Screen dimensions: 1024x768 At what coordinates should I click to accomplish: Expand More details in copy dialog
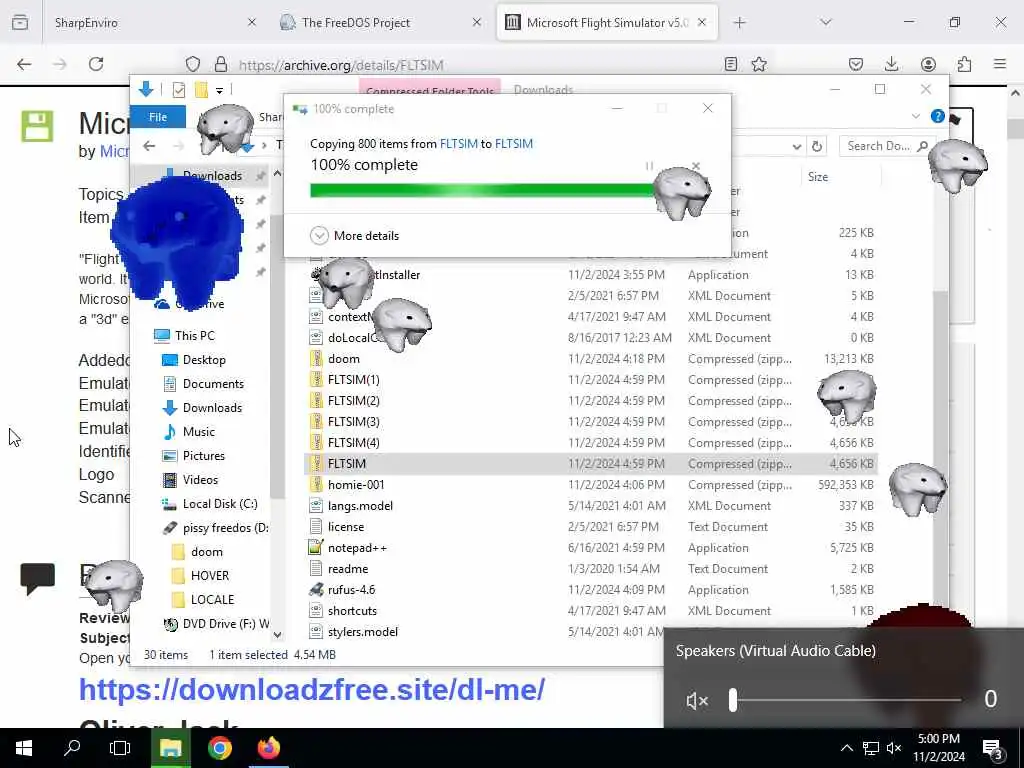pos(355,236)
